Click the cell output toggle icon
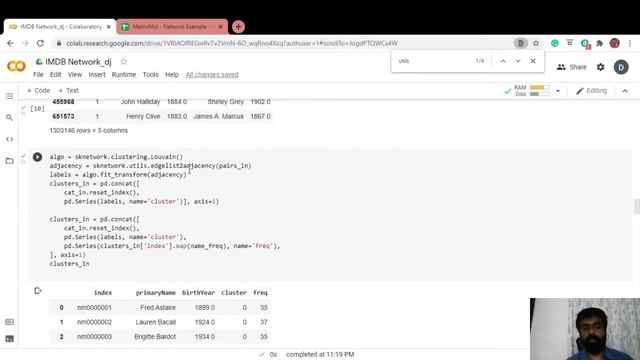Viewport: 640px width, 360px height. click(38, 291)
